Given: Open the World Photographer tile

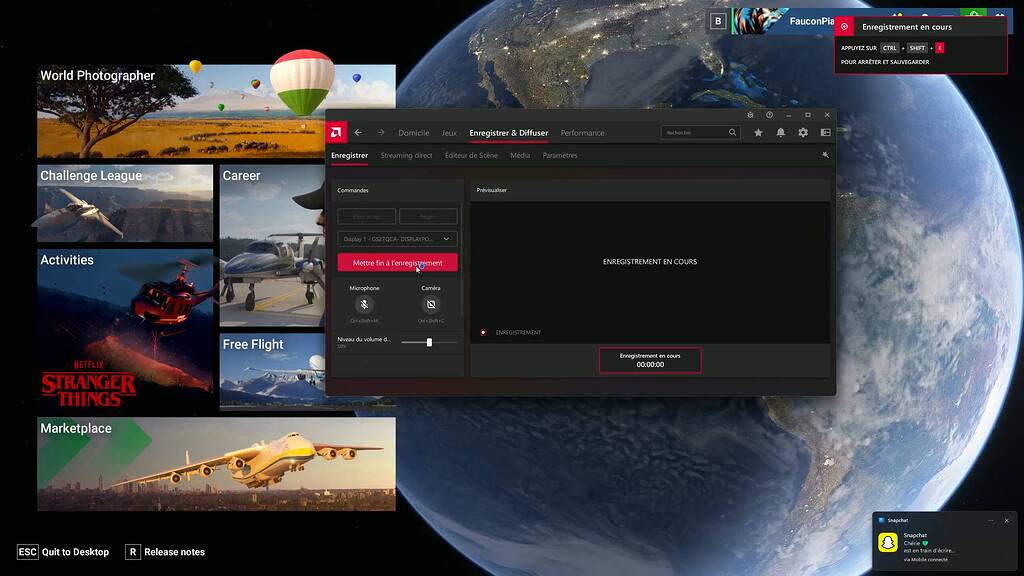Looking at the screenshot, I should click(x=216, y=111).
